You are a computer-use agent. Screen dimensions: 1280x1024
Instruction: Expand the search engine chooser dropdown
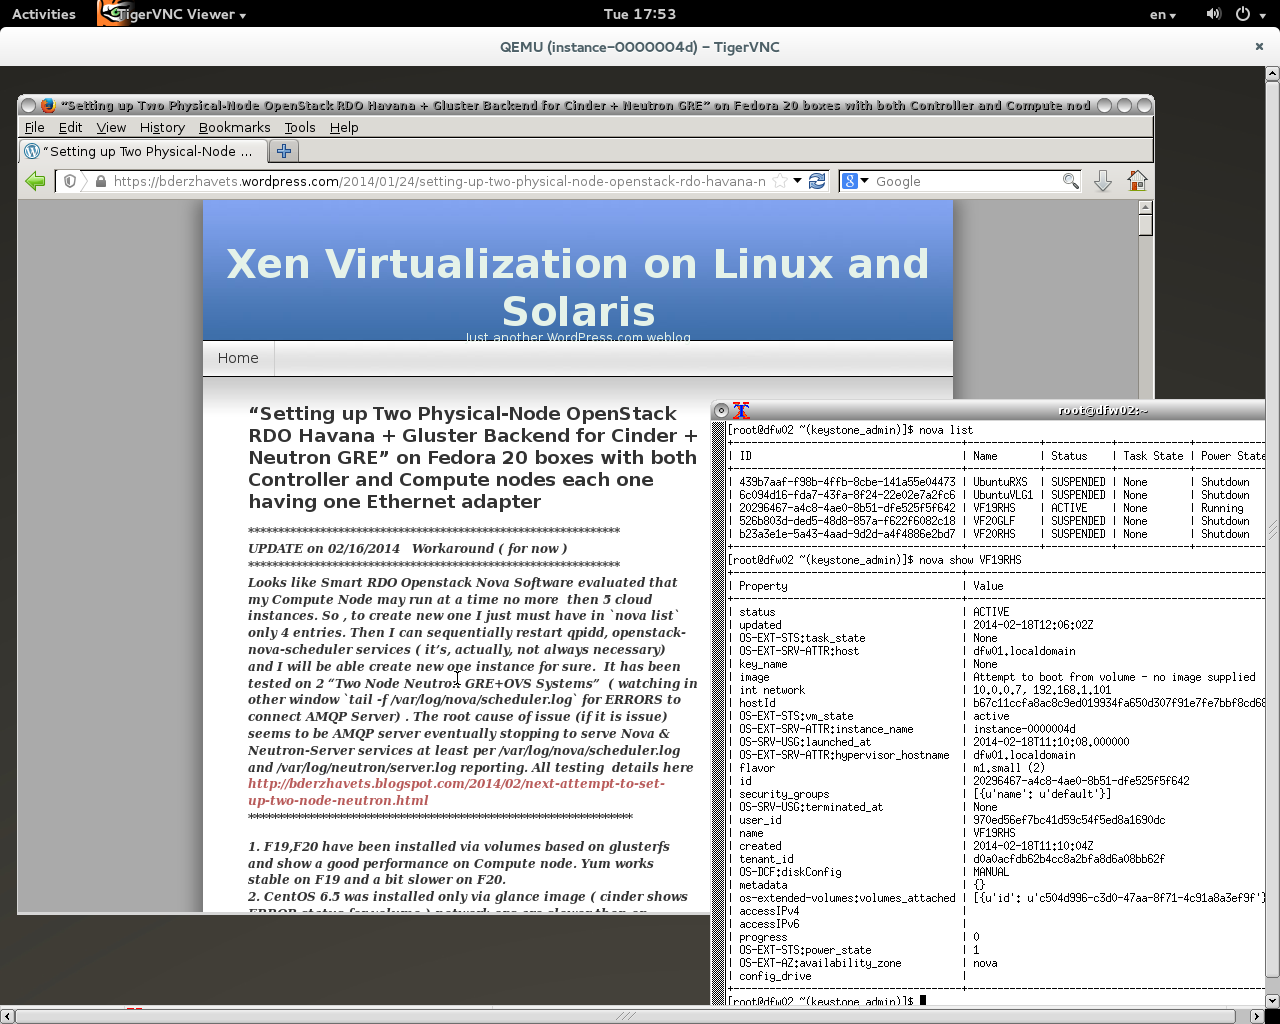click(x=865, y=181)
